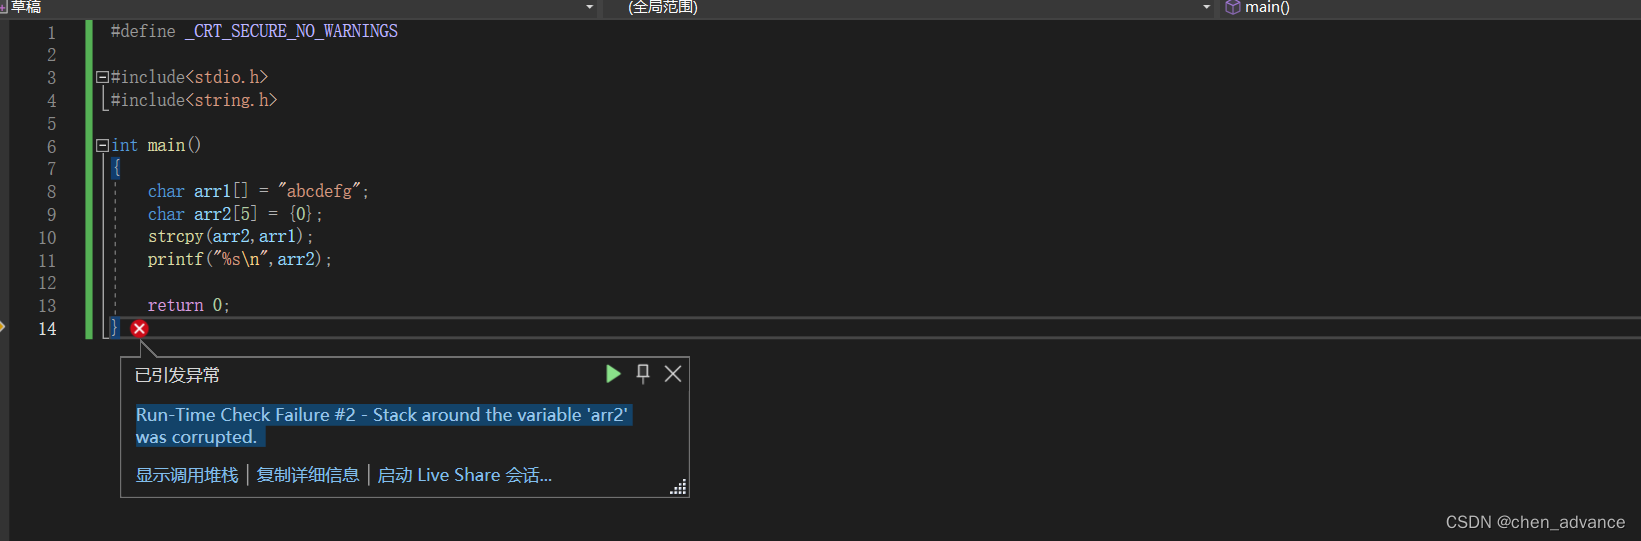
Task: Open the 草稿 project dropdown
Action: point(589,7)
